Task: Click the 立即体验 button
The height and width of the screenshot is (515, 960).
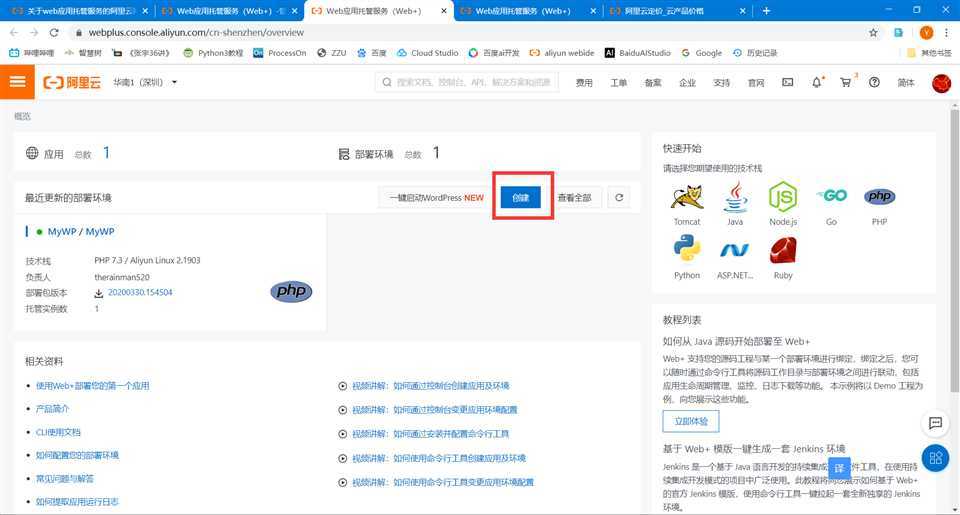Action: coord(691,421)
